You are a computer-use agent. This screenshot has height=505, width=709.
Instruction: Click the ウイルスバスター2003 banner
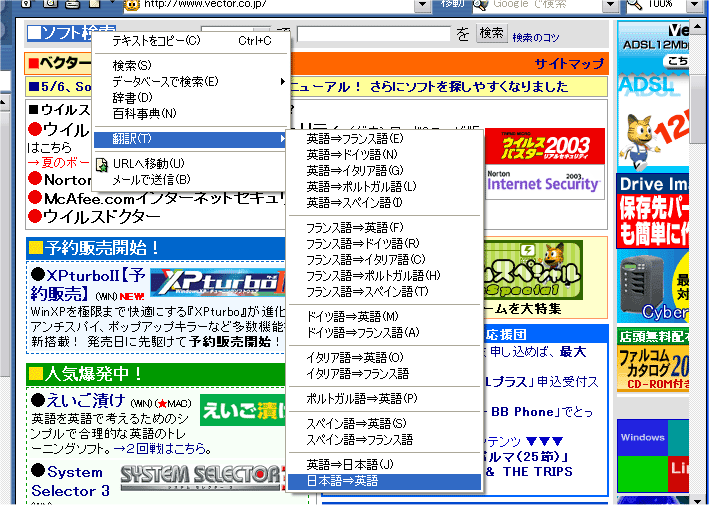click(x=545, y=146)
